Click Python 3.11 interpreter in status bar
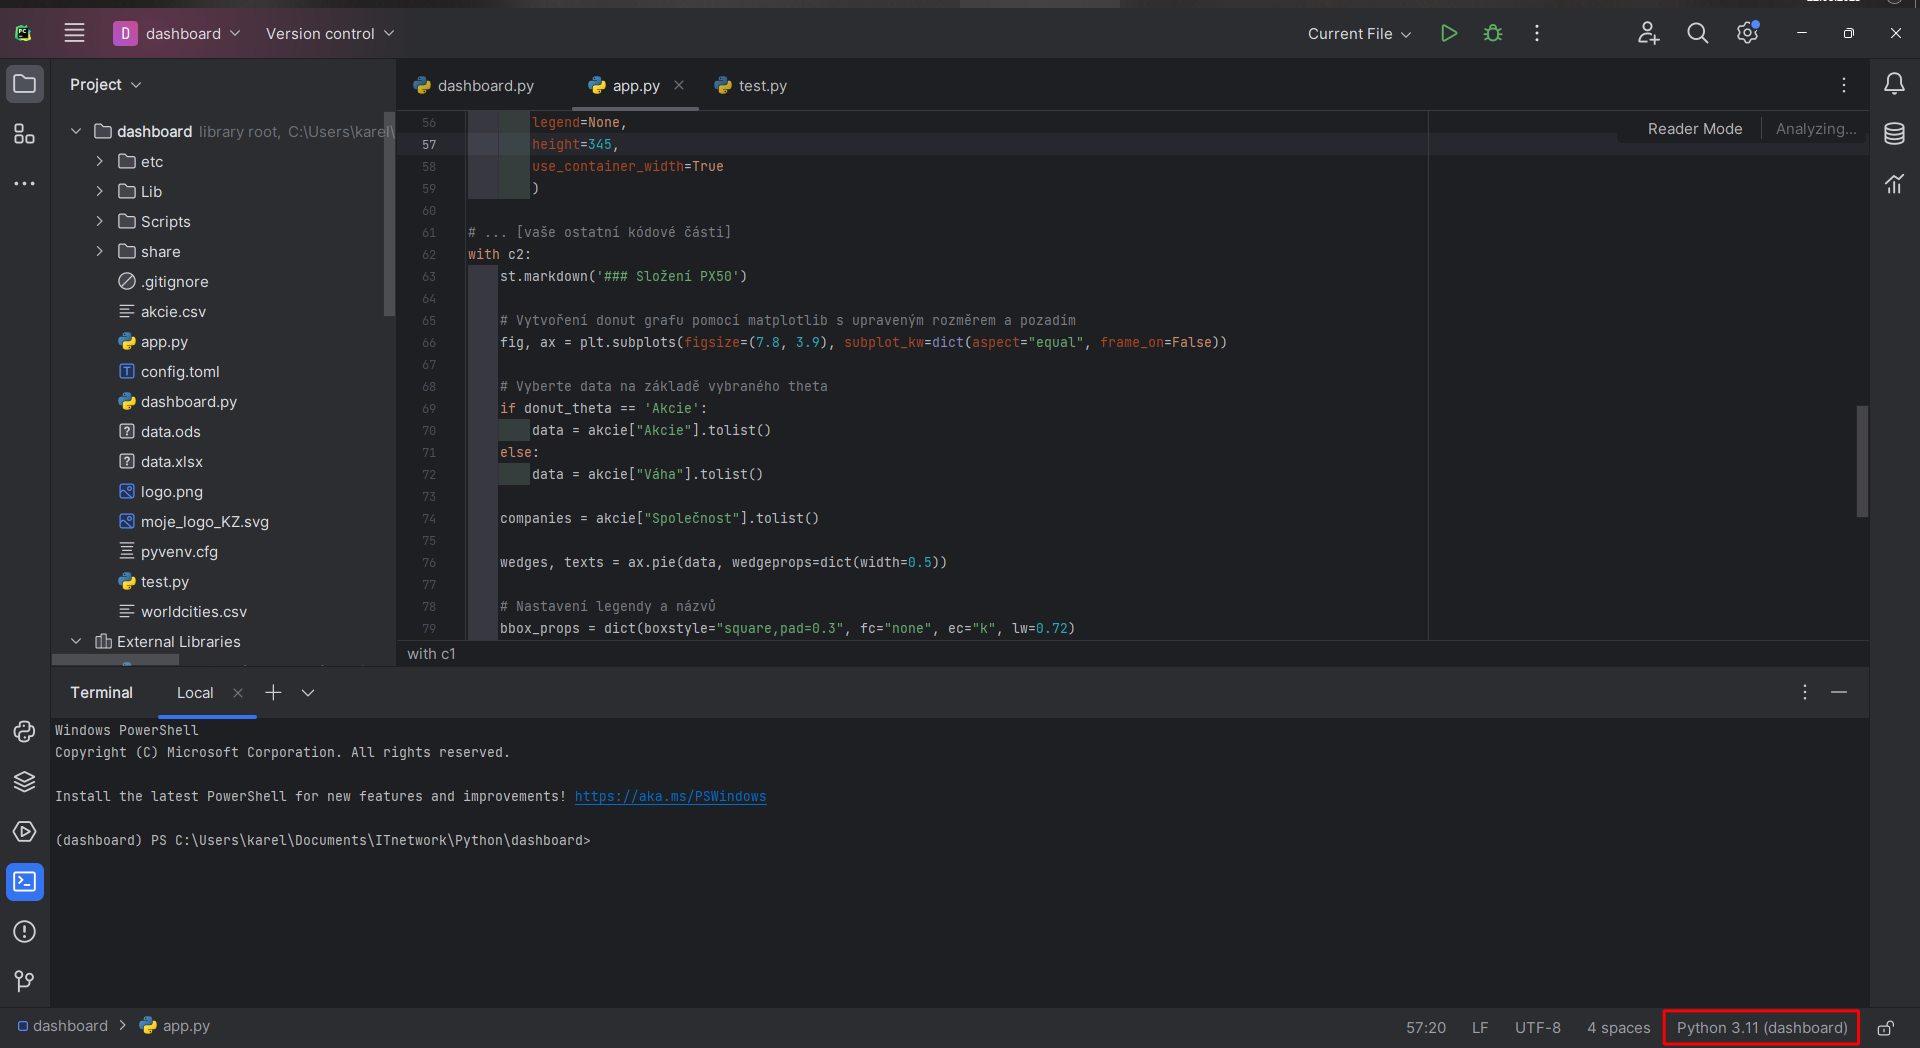This screenshot has width=1920, height=1048. [x=1760, y=1027]
